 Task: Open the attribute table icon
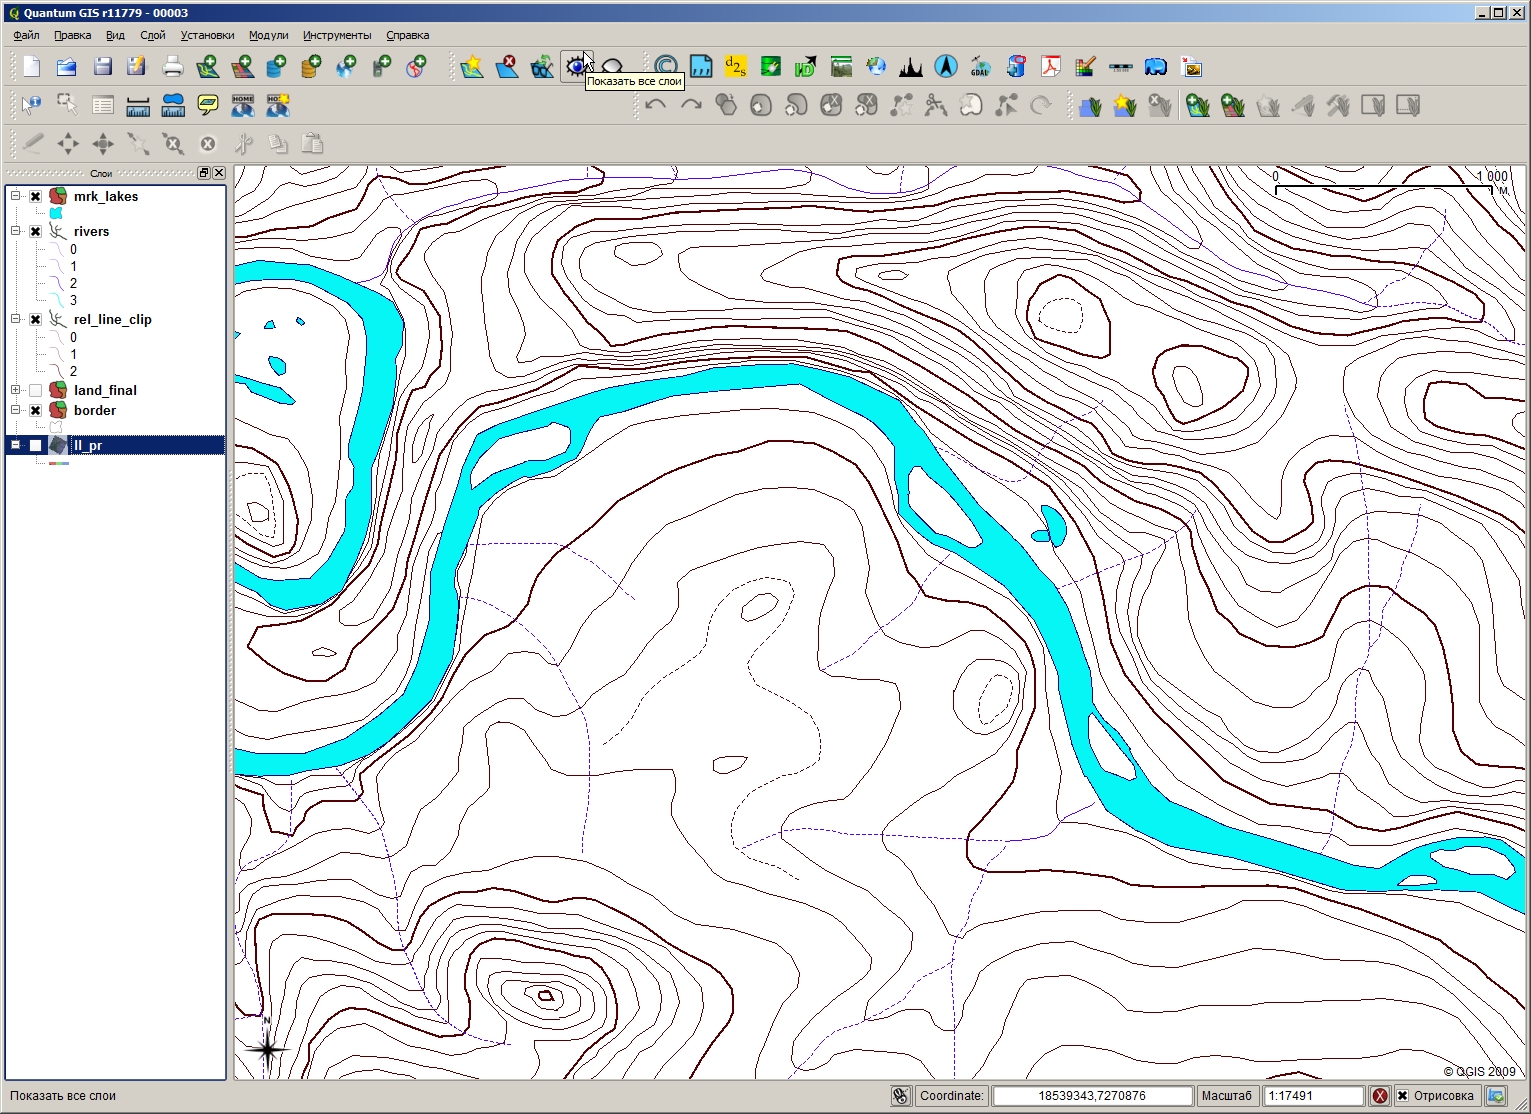click(x=102, y=105)
